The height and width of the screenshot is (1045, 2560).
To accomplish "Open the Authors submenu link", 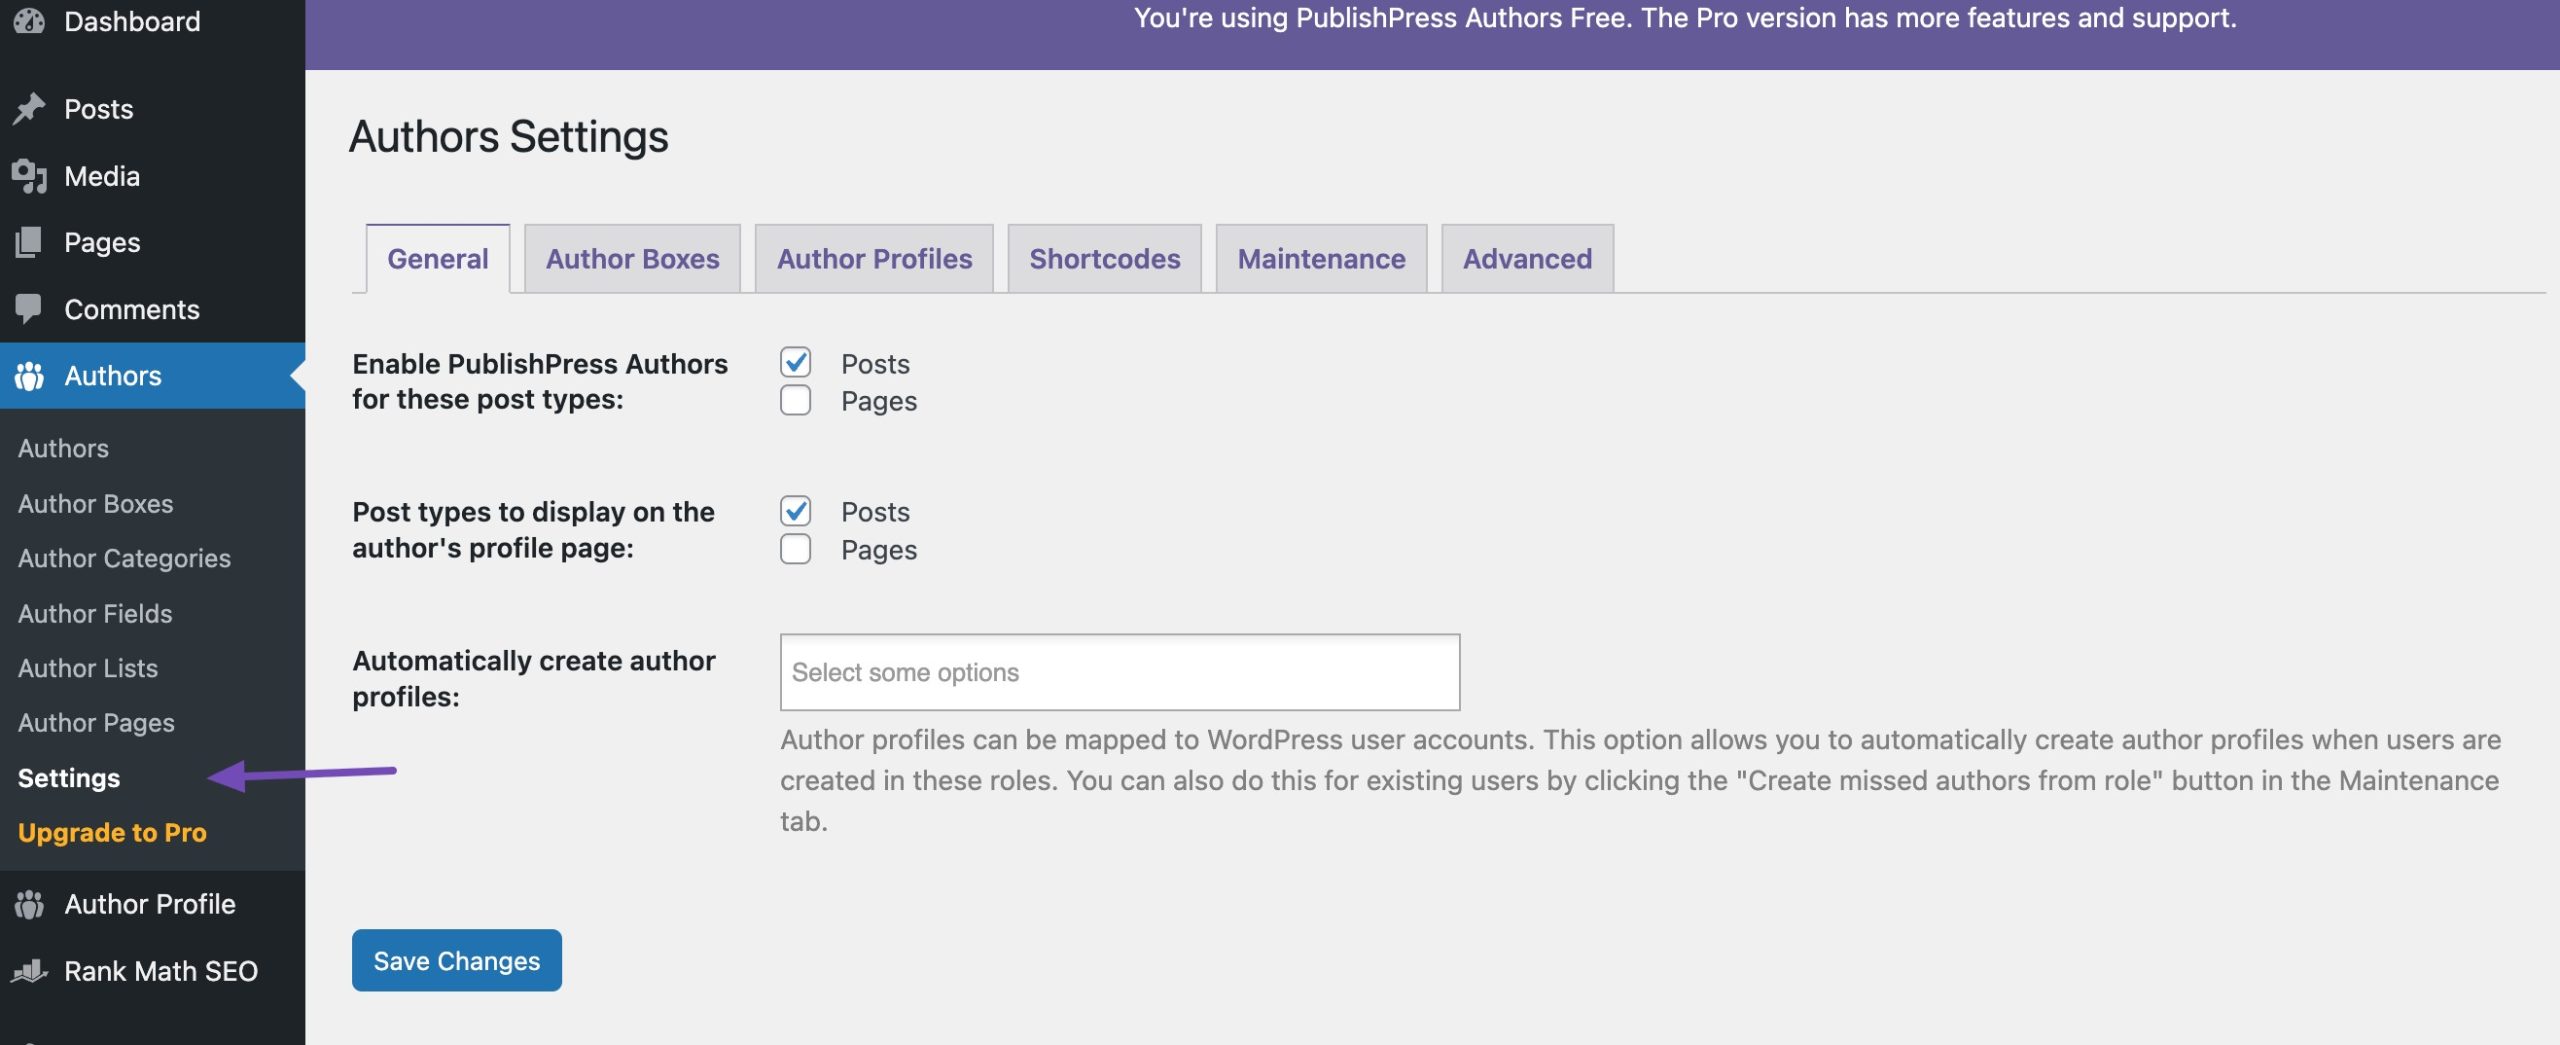I will pos(63,448).
